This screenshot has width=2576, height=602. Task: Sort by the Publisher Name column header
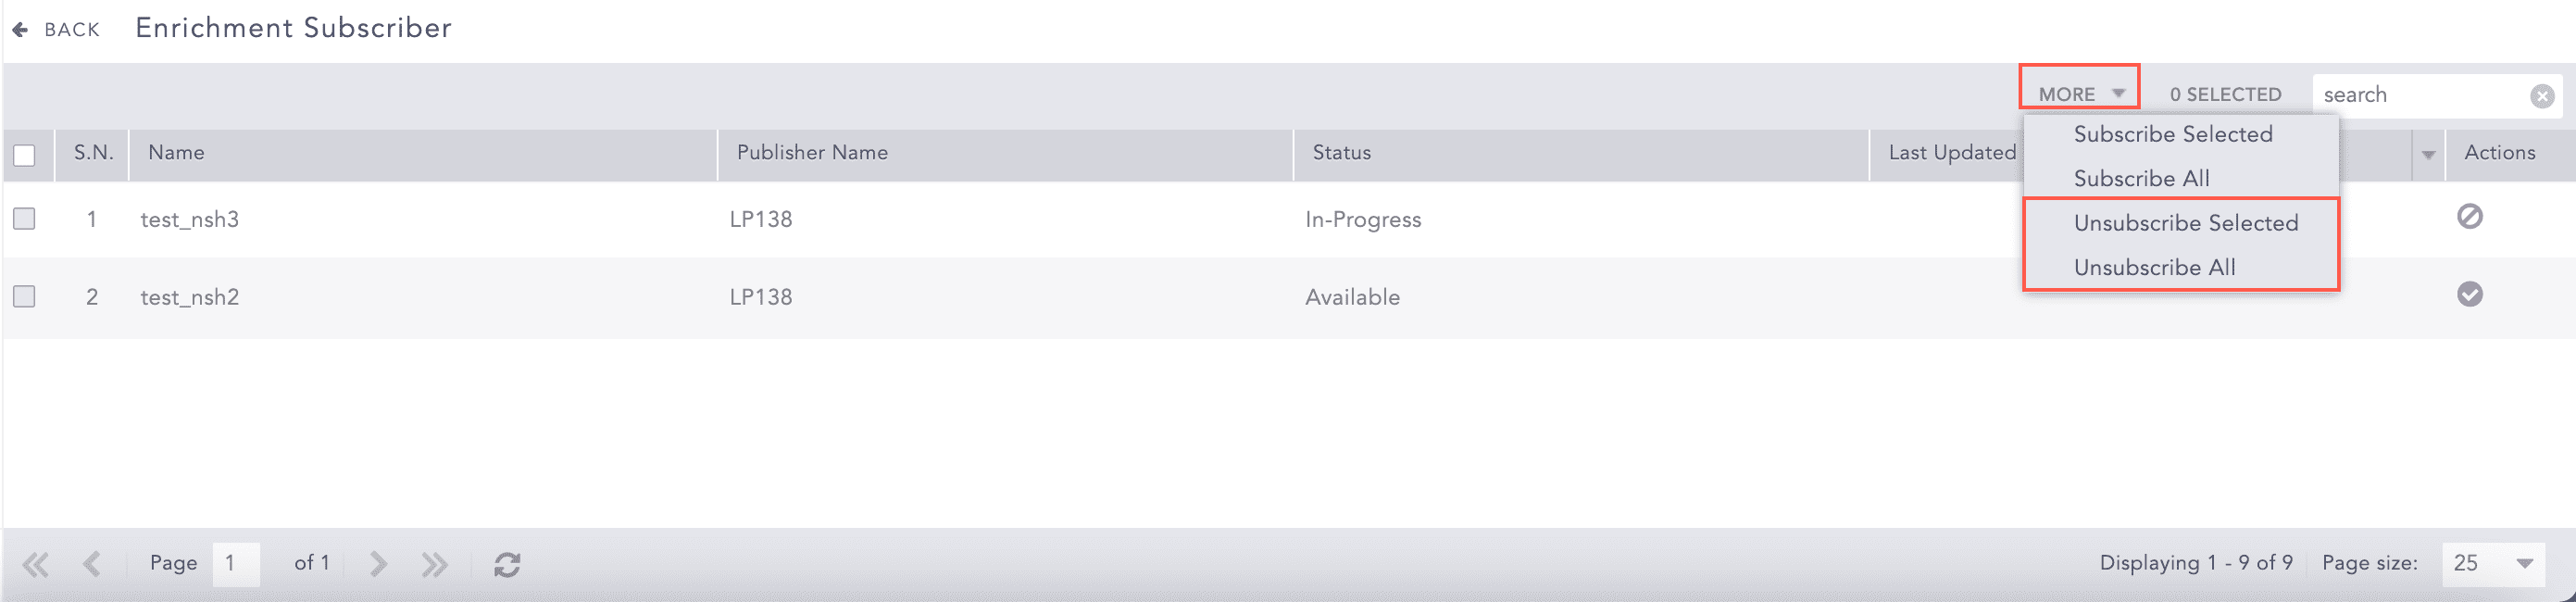coord(812,153)
